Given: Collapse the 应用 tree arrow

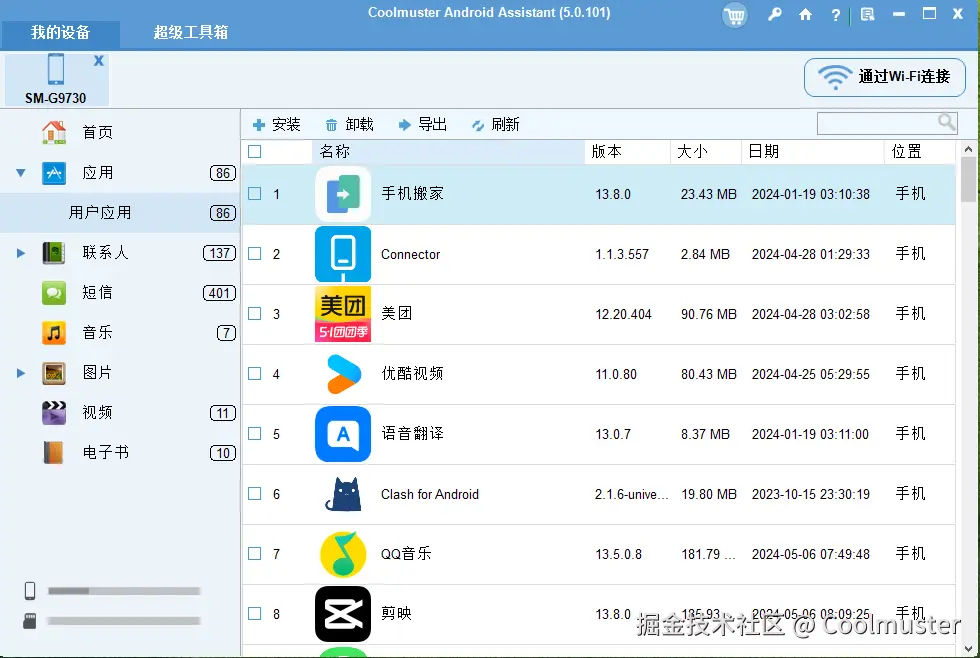Looking at the screenshot, I should coord(21,173).
